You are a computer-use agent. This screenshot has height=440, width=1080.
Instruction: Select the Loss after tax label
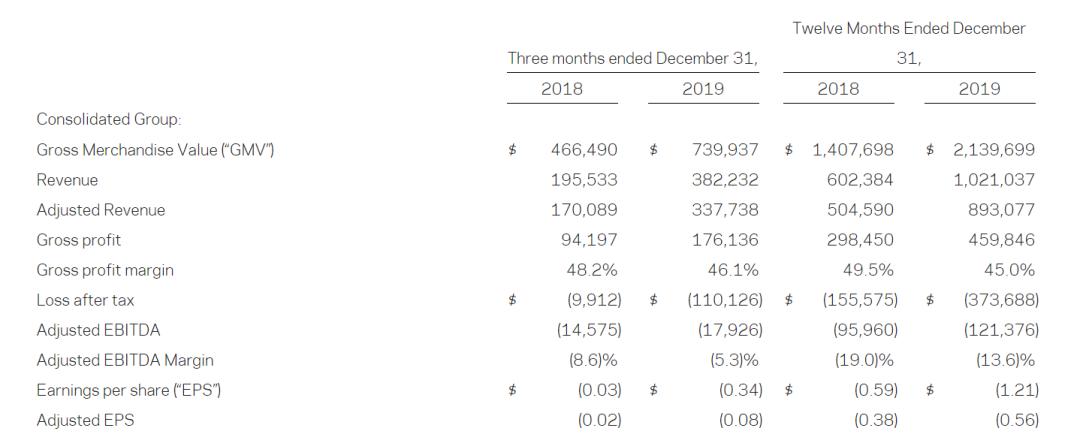point(85,300)
